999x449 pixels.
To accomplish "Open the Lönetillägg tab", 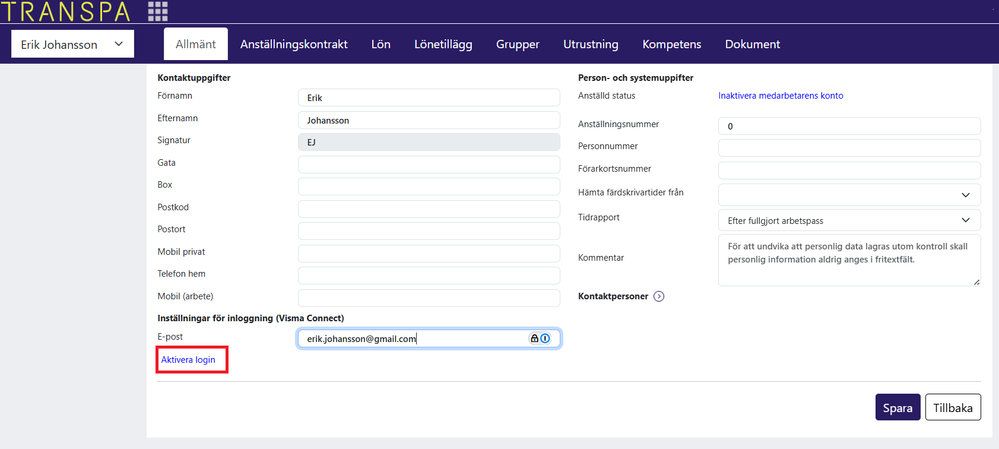I will [x=443, y=45].
